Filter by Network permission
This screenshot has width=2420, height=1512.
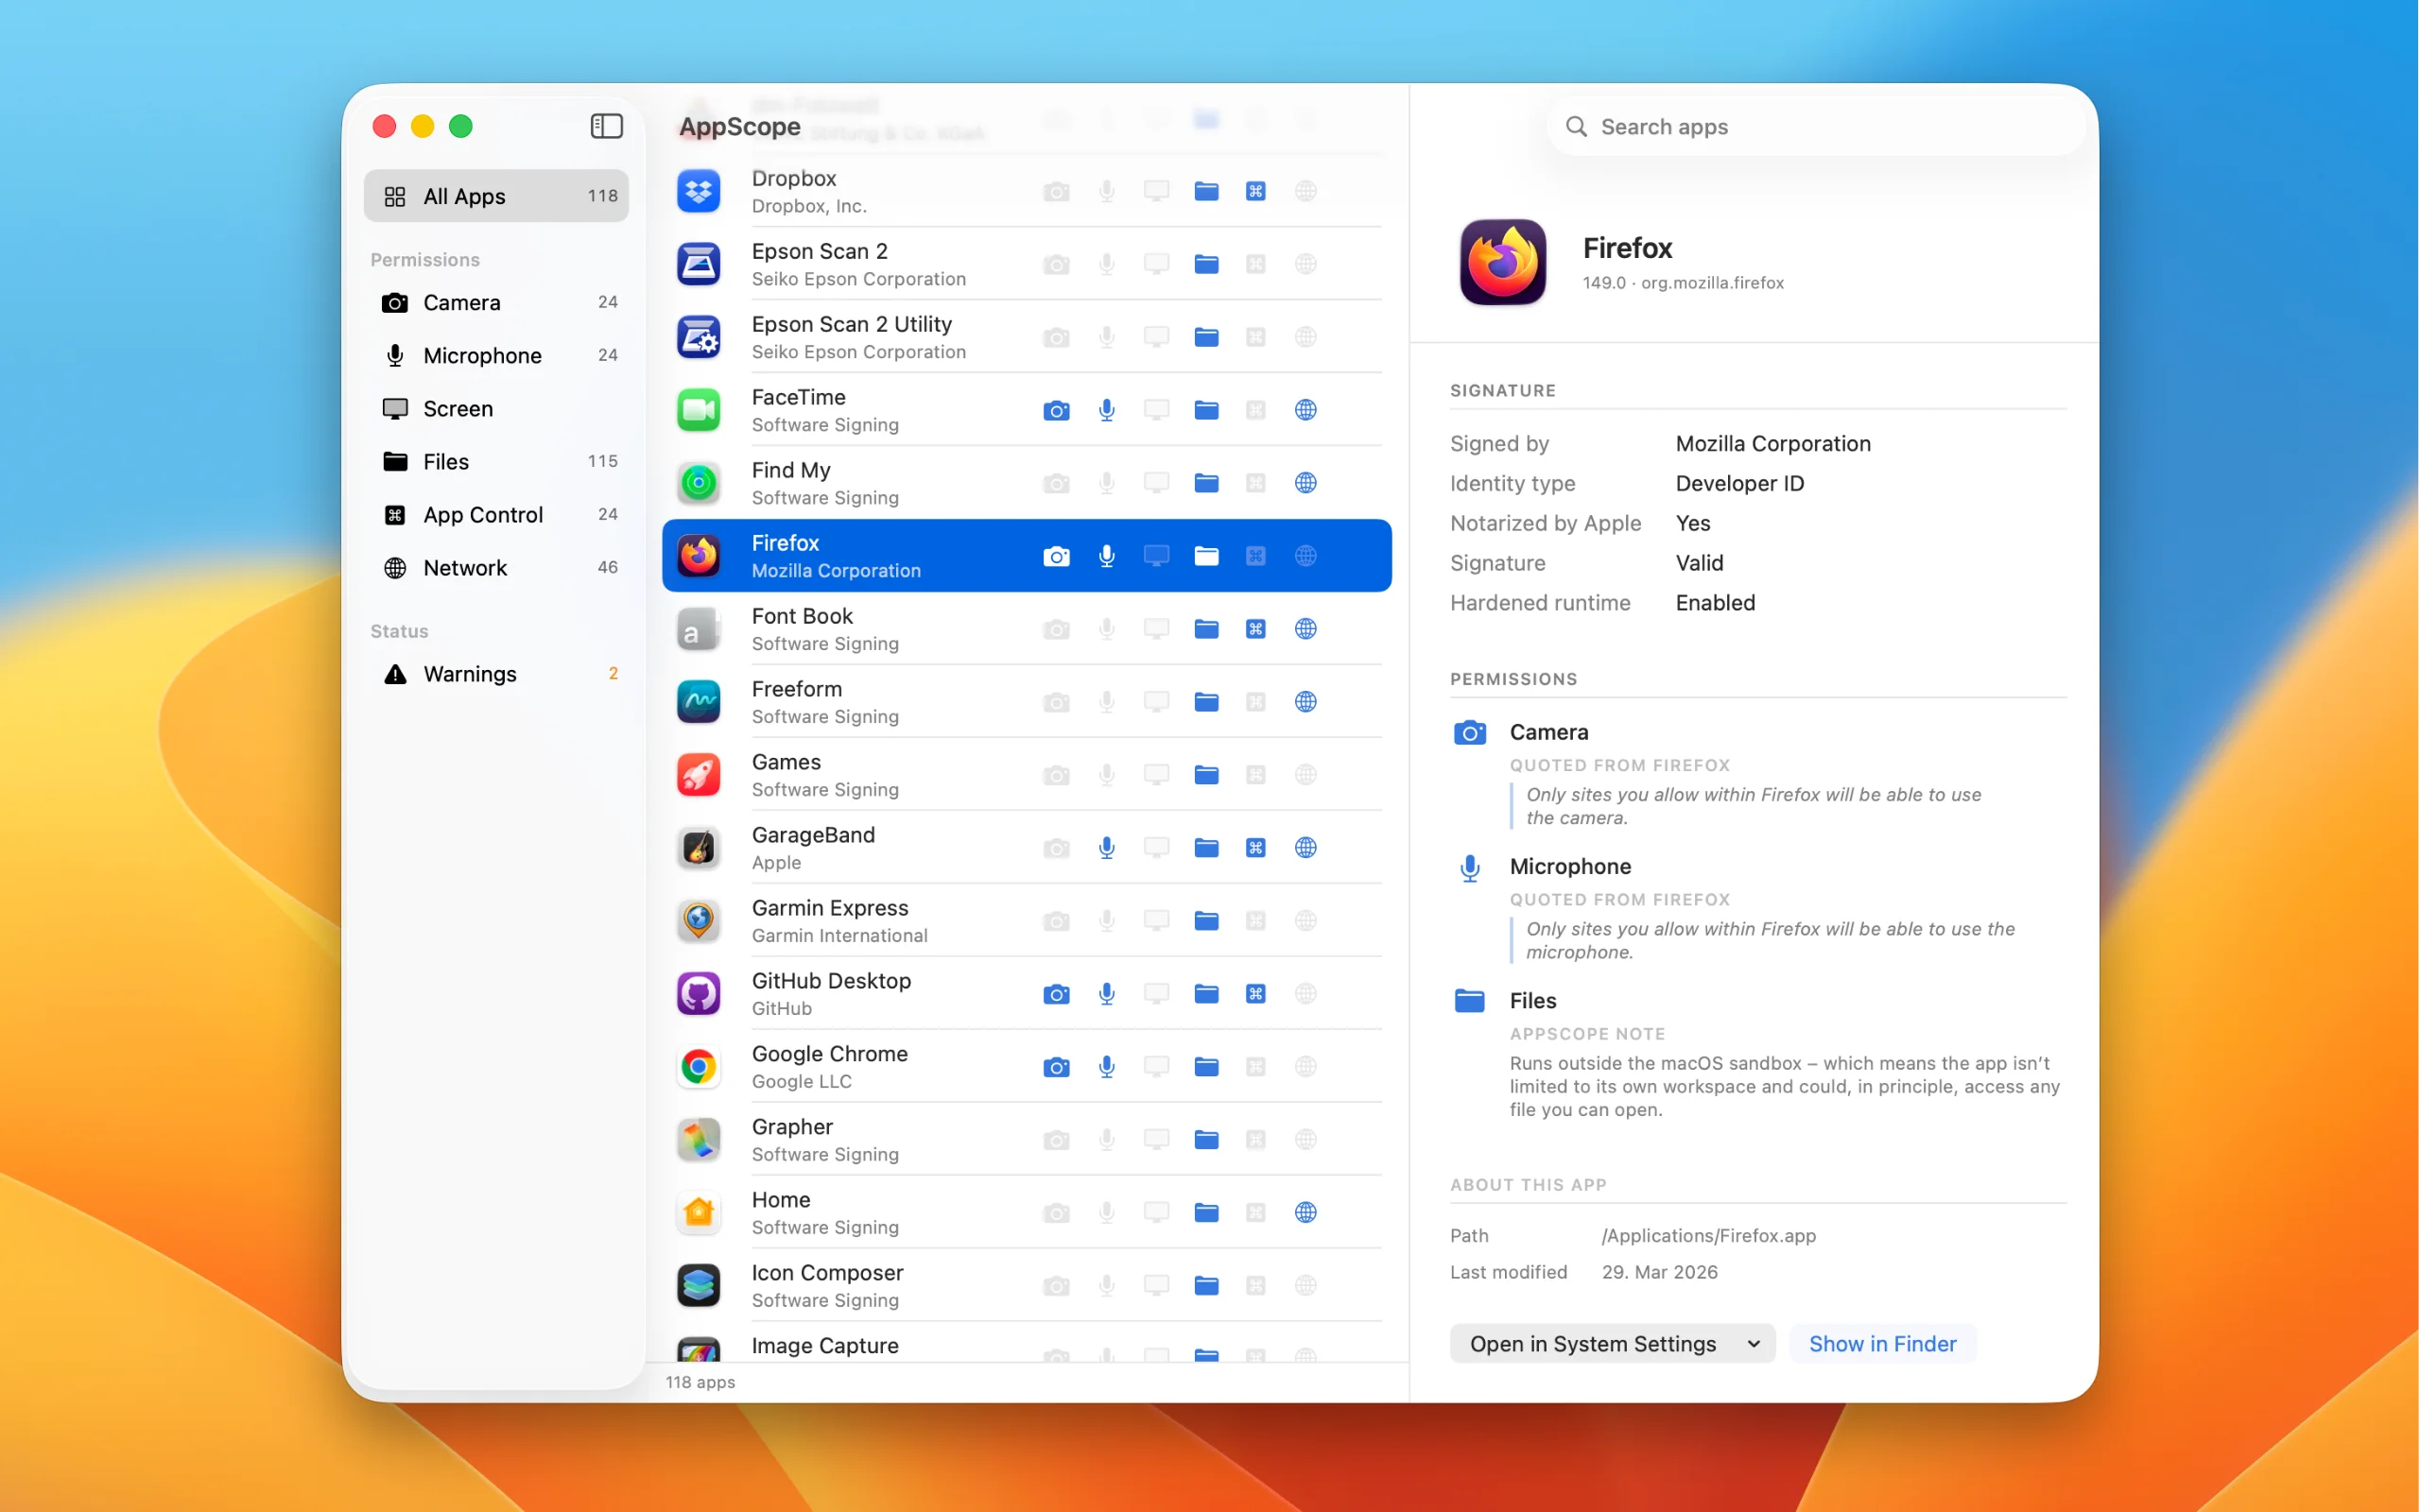point(496,567)
